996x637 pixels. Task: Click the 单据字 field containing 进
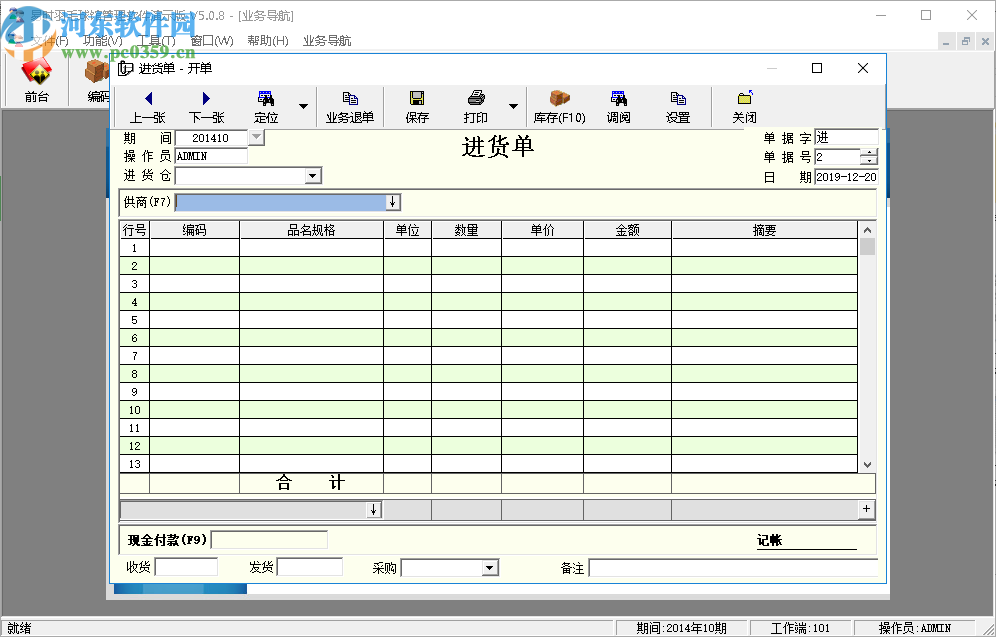[846, 137]
